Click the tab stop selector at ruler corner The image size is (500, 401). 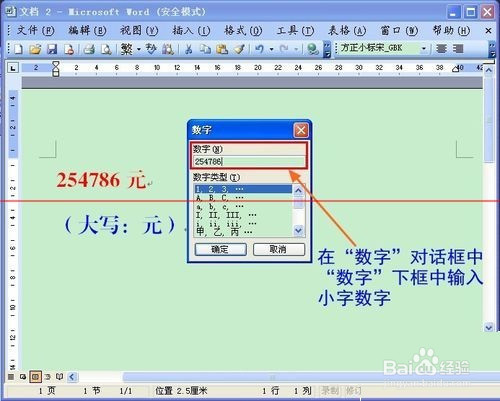13,68
